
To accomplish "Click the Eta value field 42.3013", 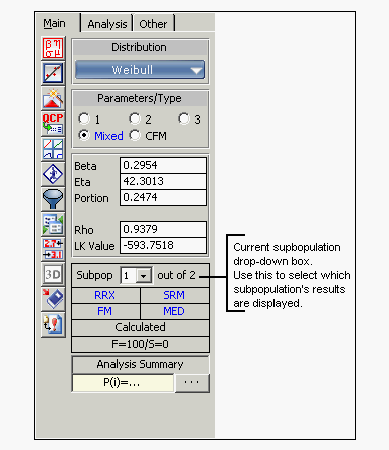I will tap(163, 181).
